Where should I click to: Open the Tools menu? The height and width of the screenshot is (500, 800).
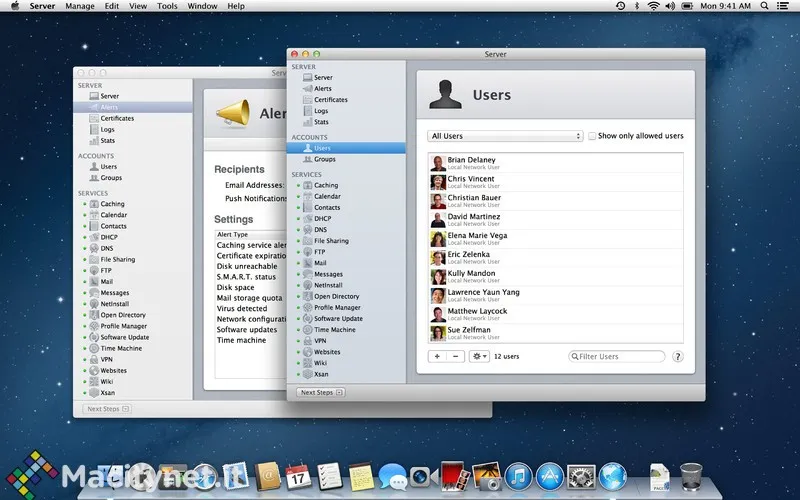[167, 6]
